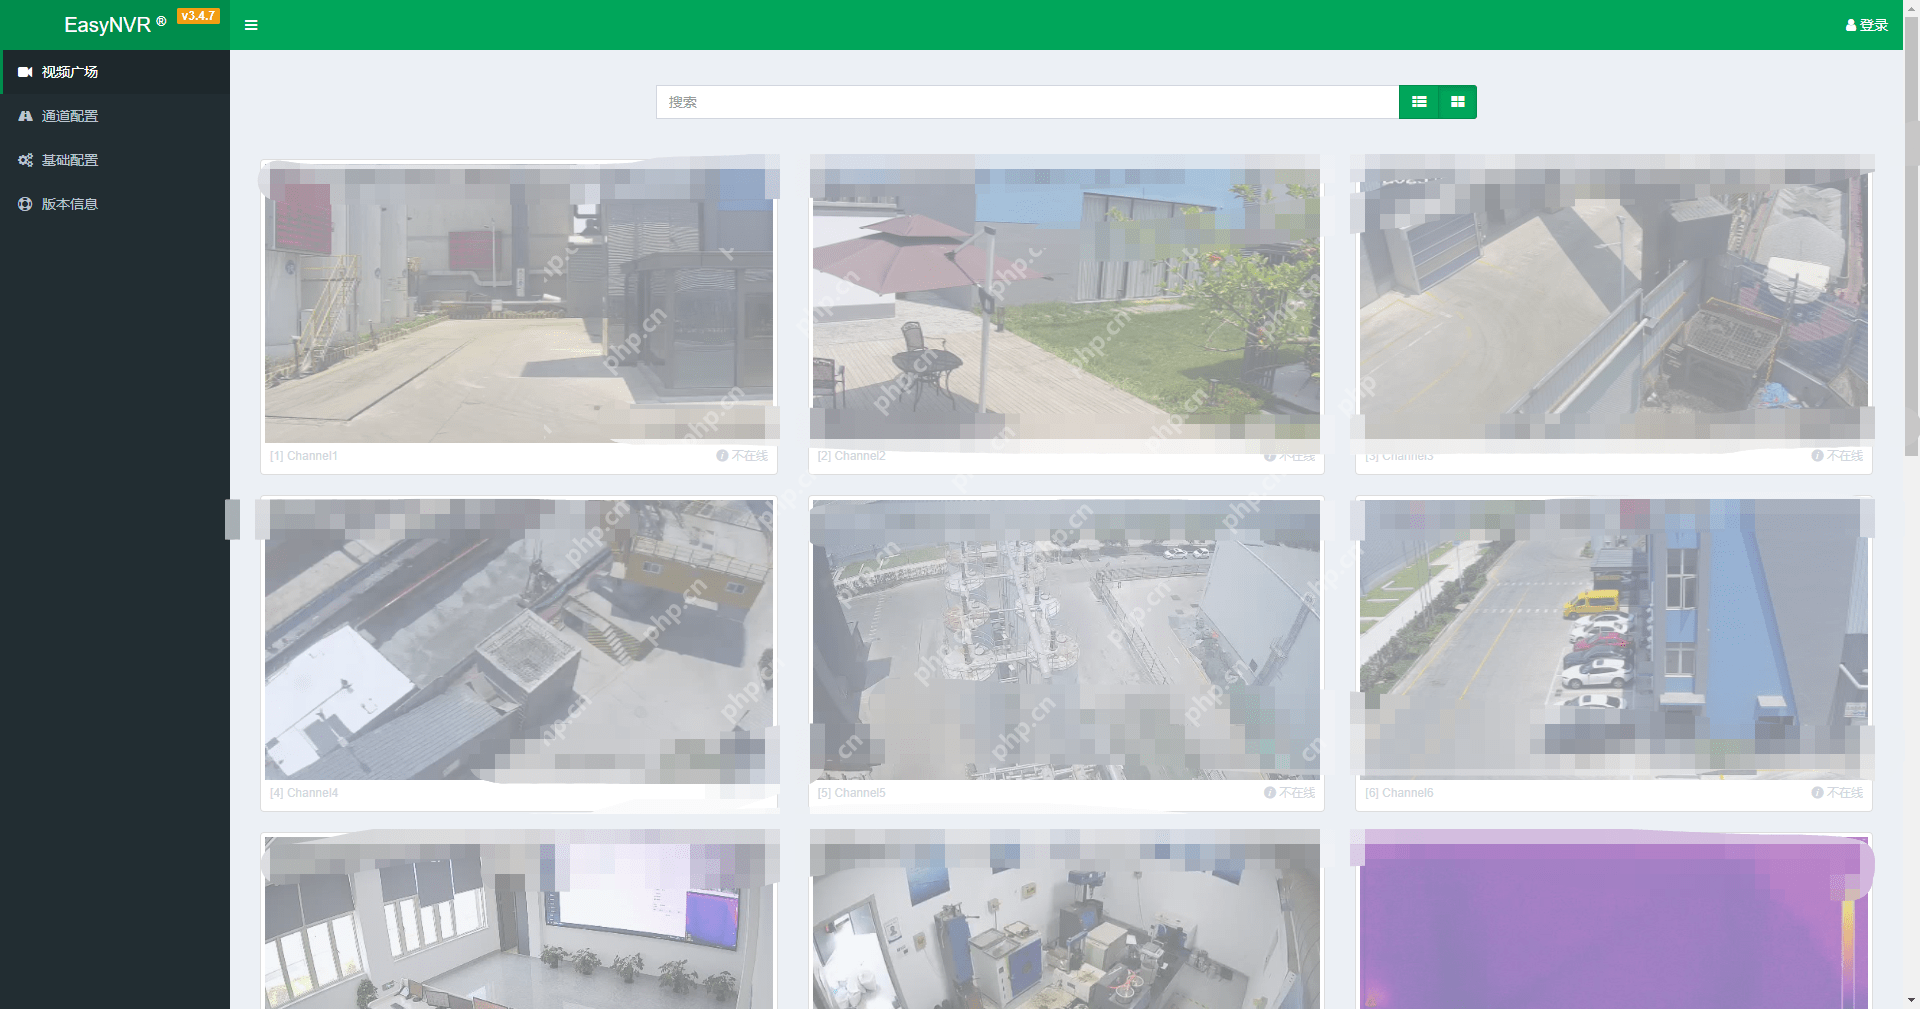Open the 通道配置 menu item
This screenshot has width=1920, height=1009.
(70, 116)
